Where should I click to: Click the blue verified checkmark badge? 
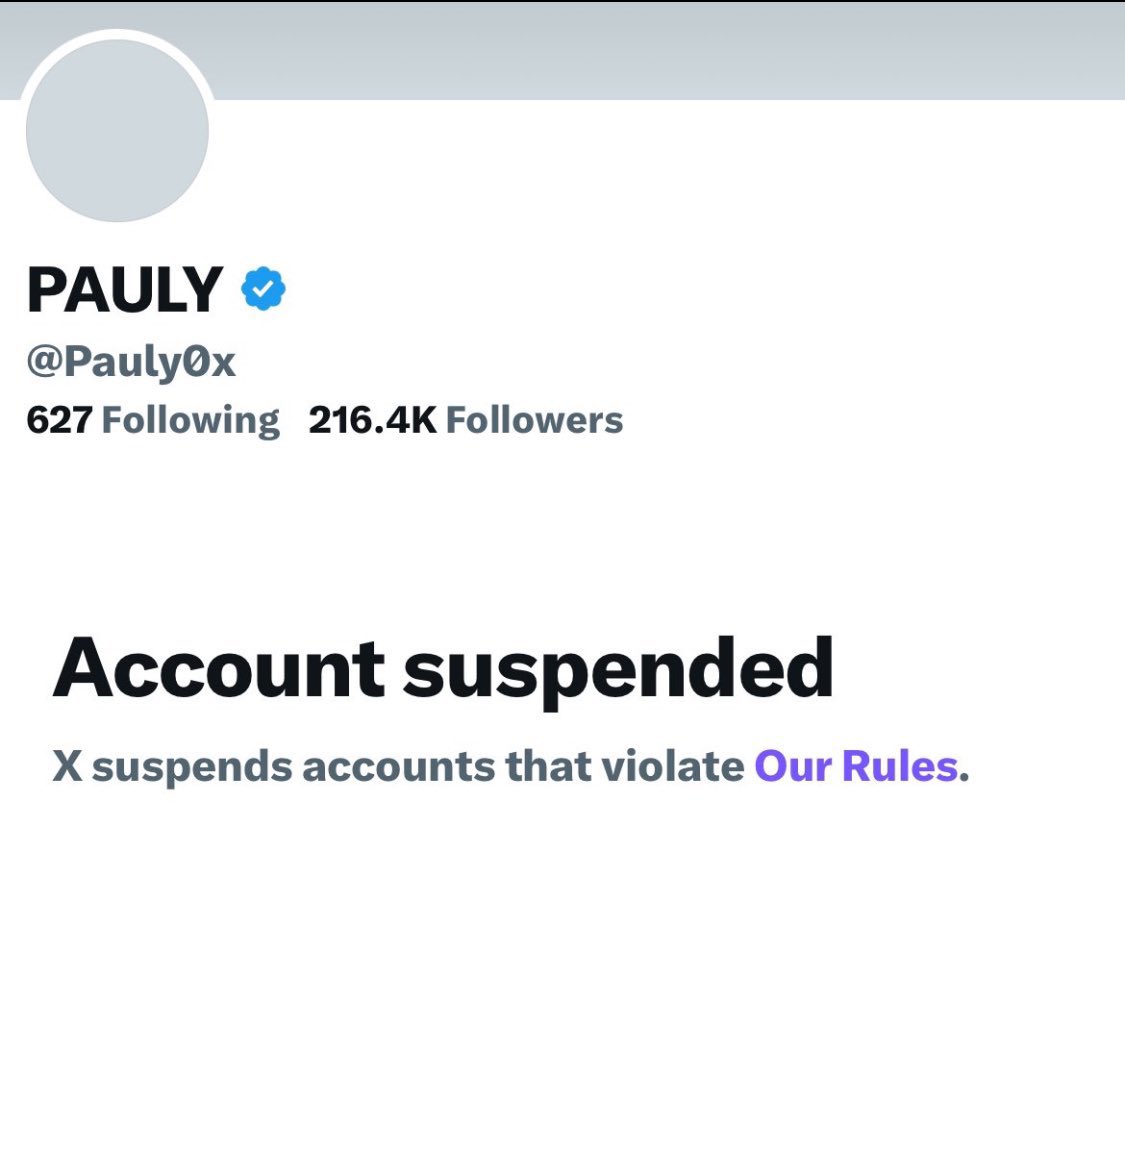263,289
